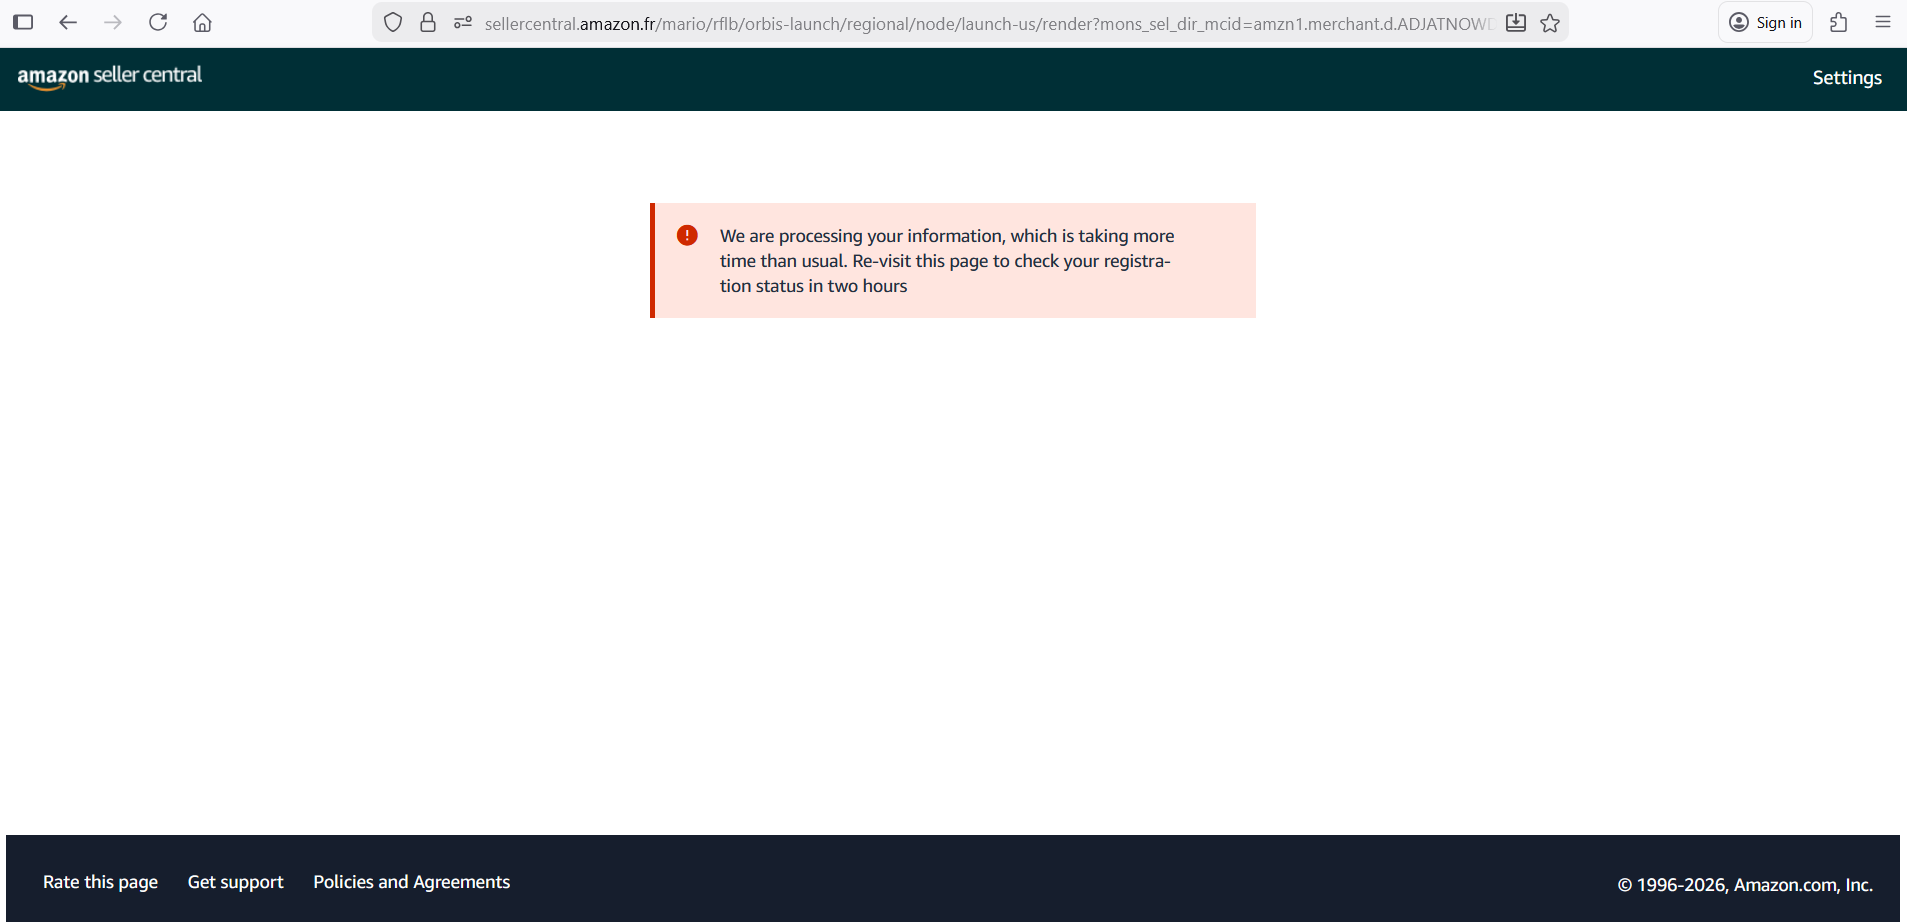The height and width of the screenshot is (922, 1907).
Task: Reload the Seller Central page
Action: (x=158, y=22)
